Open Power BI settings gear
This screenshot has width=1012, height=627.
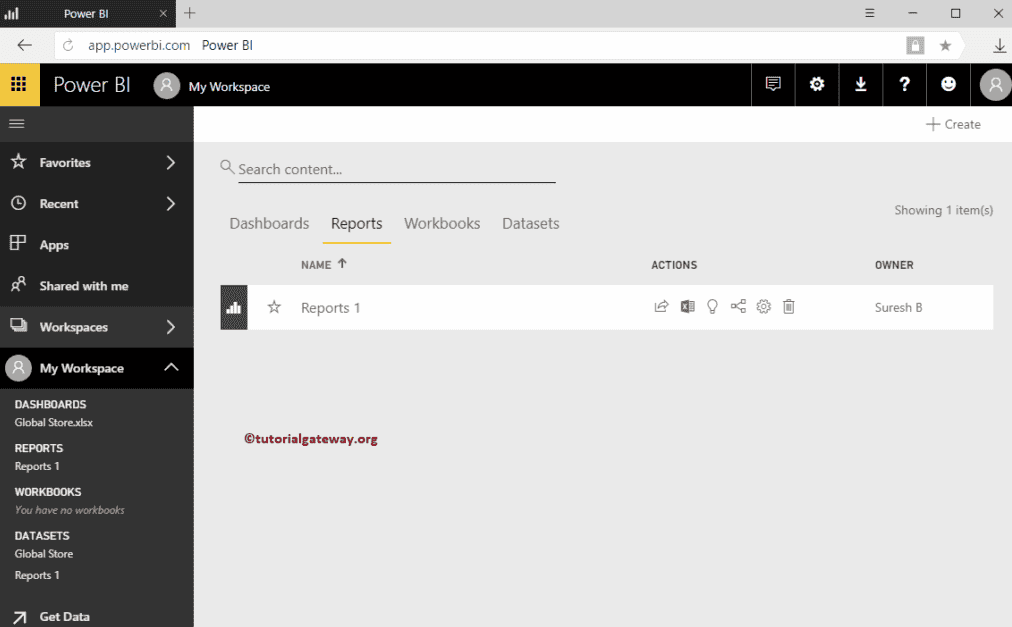click(816, 84)
